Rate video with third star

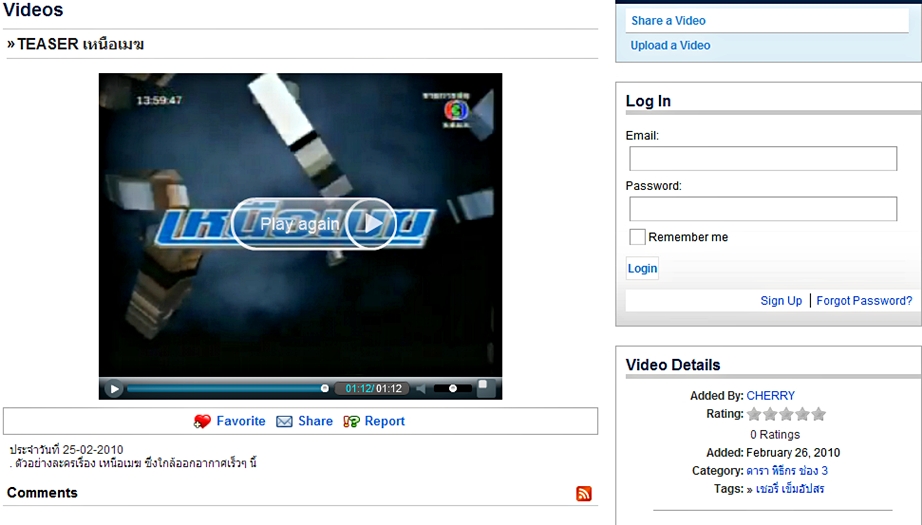tap(786, 414)
